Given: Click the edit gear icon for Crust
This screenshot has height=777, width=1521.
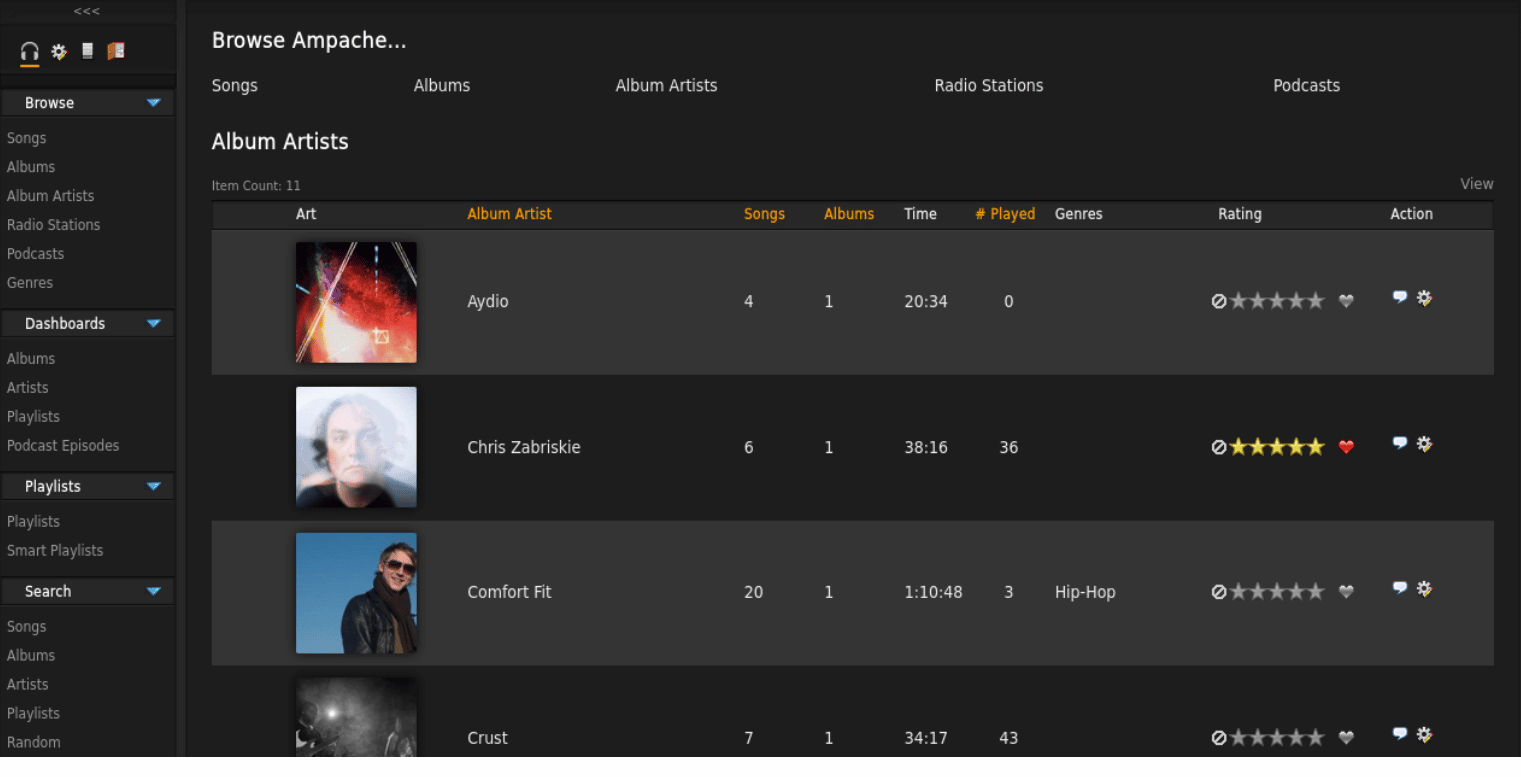Looking at the screenshot, I should click(1424, 735).
